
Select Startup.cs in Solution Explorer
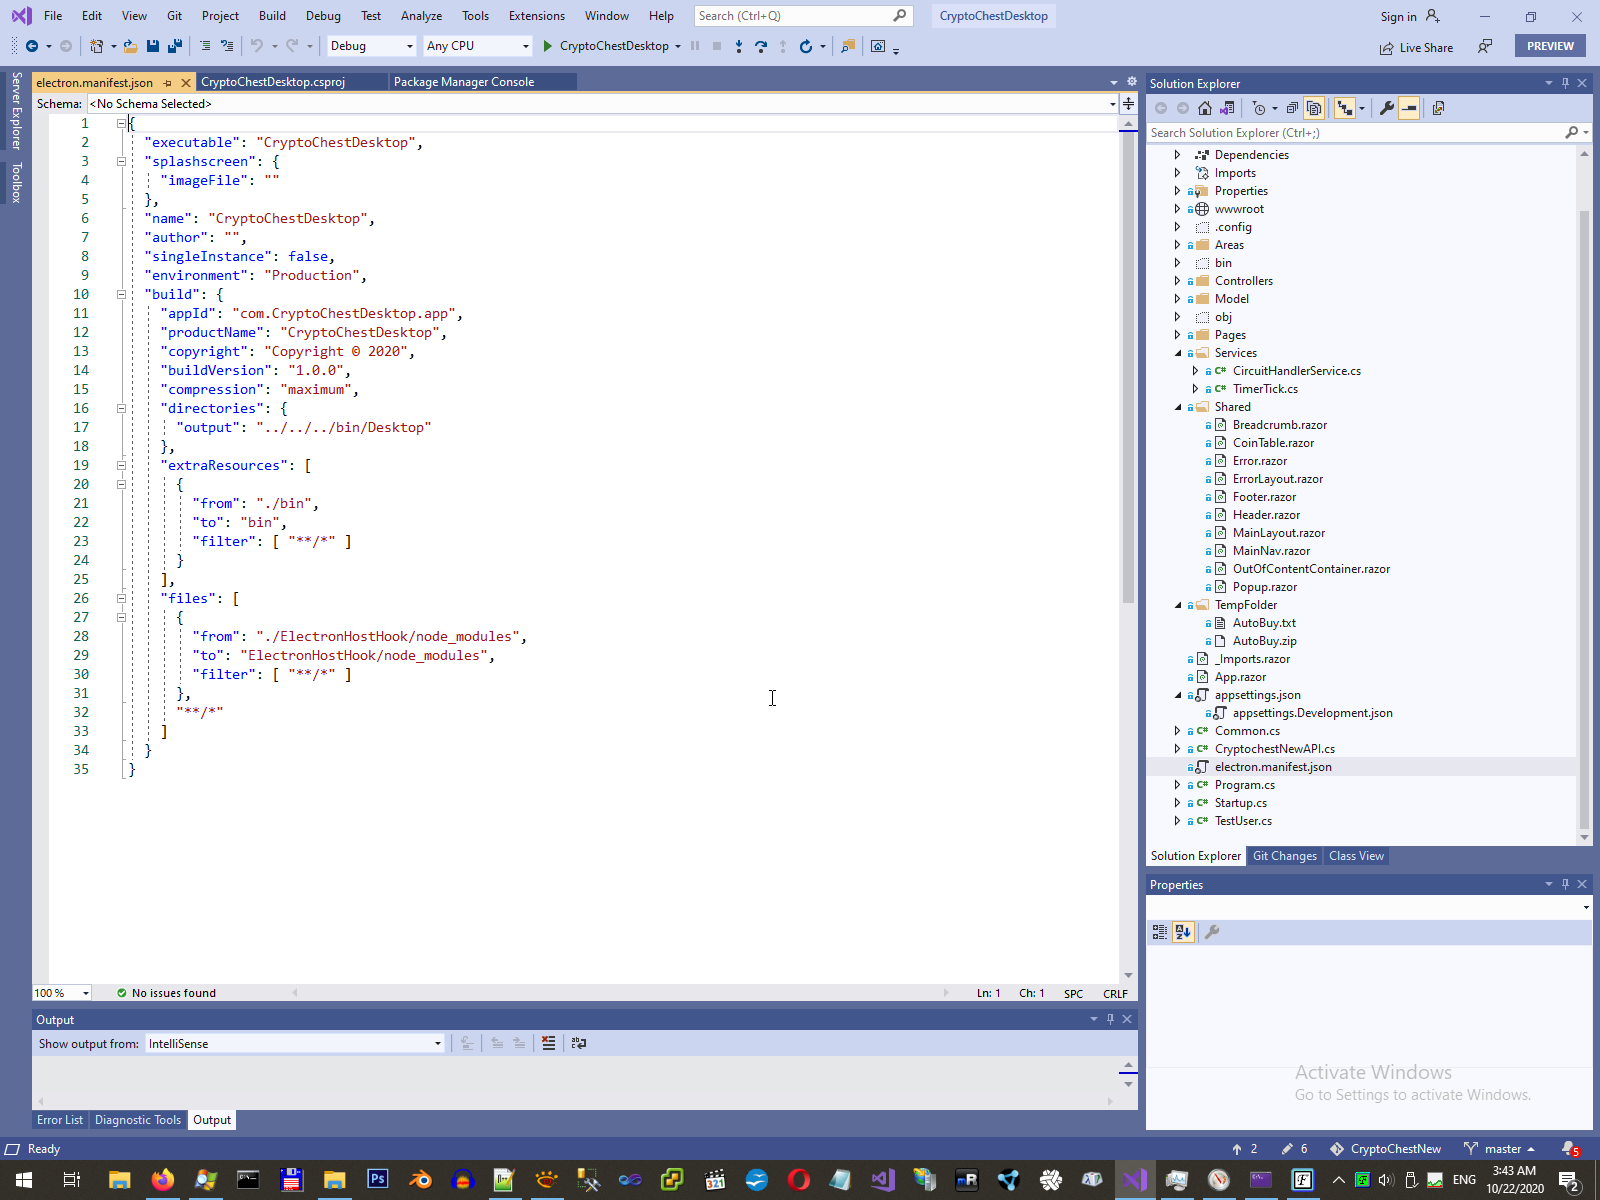pyautogui.click(x=1241, y=803)
